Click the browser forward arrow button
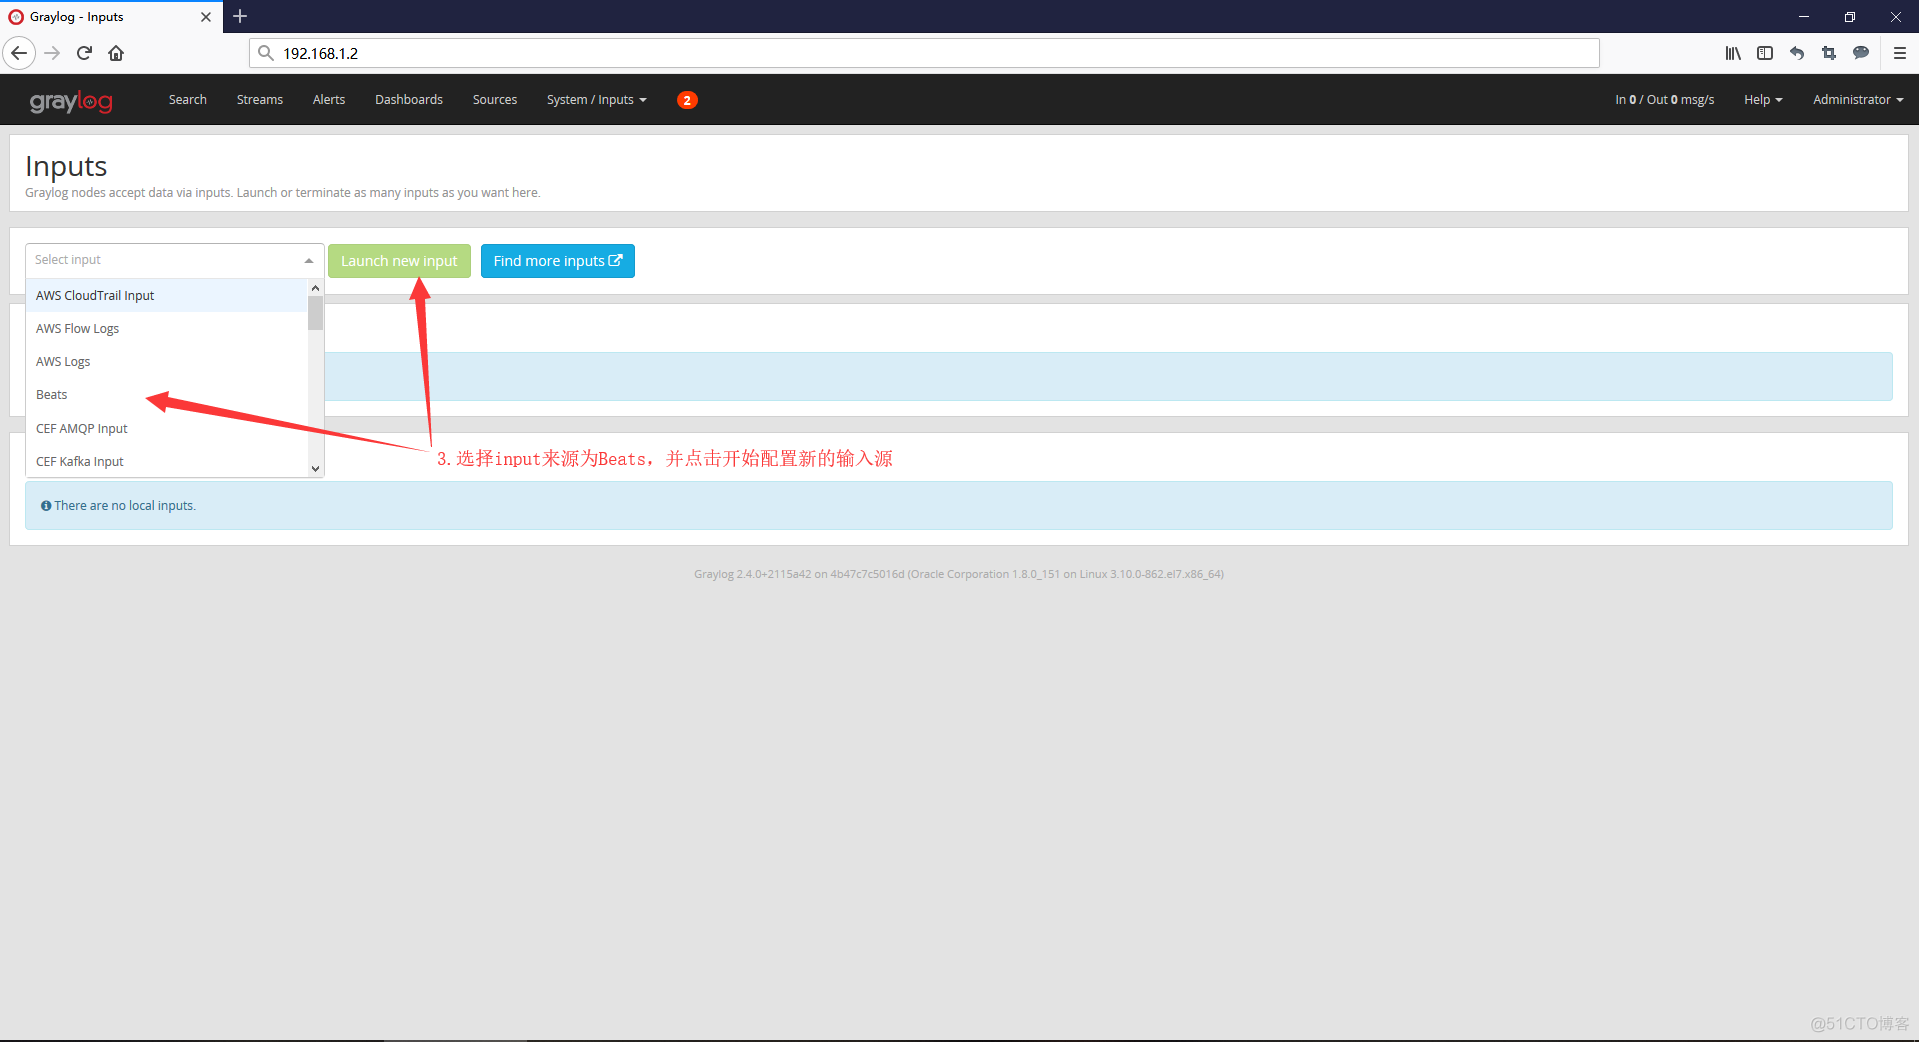1919x1042 pixels. coord(52,53)
